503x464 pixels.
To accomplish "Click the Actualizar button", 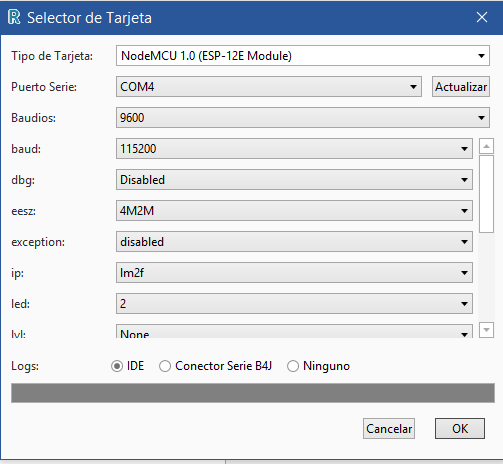I will [461, 87].
